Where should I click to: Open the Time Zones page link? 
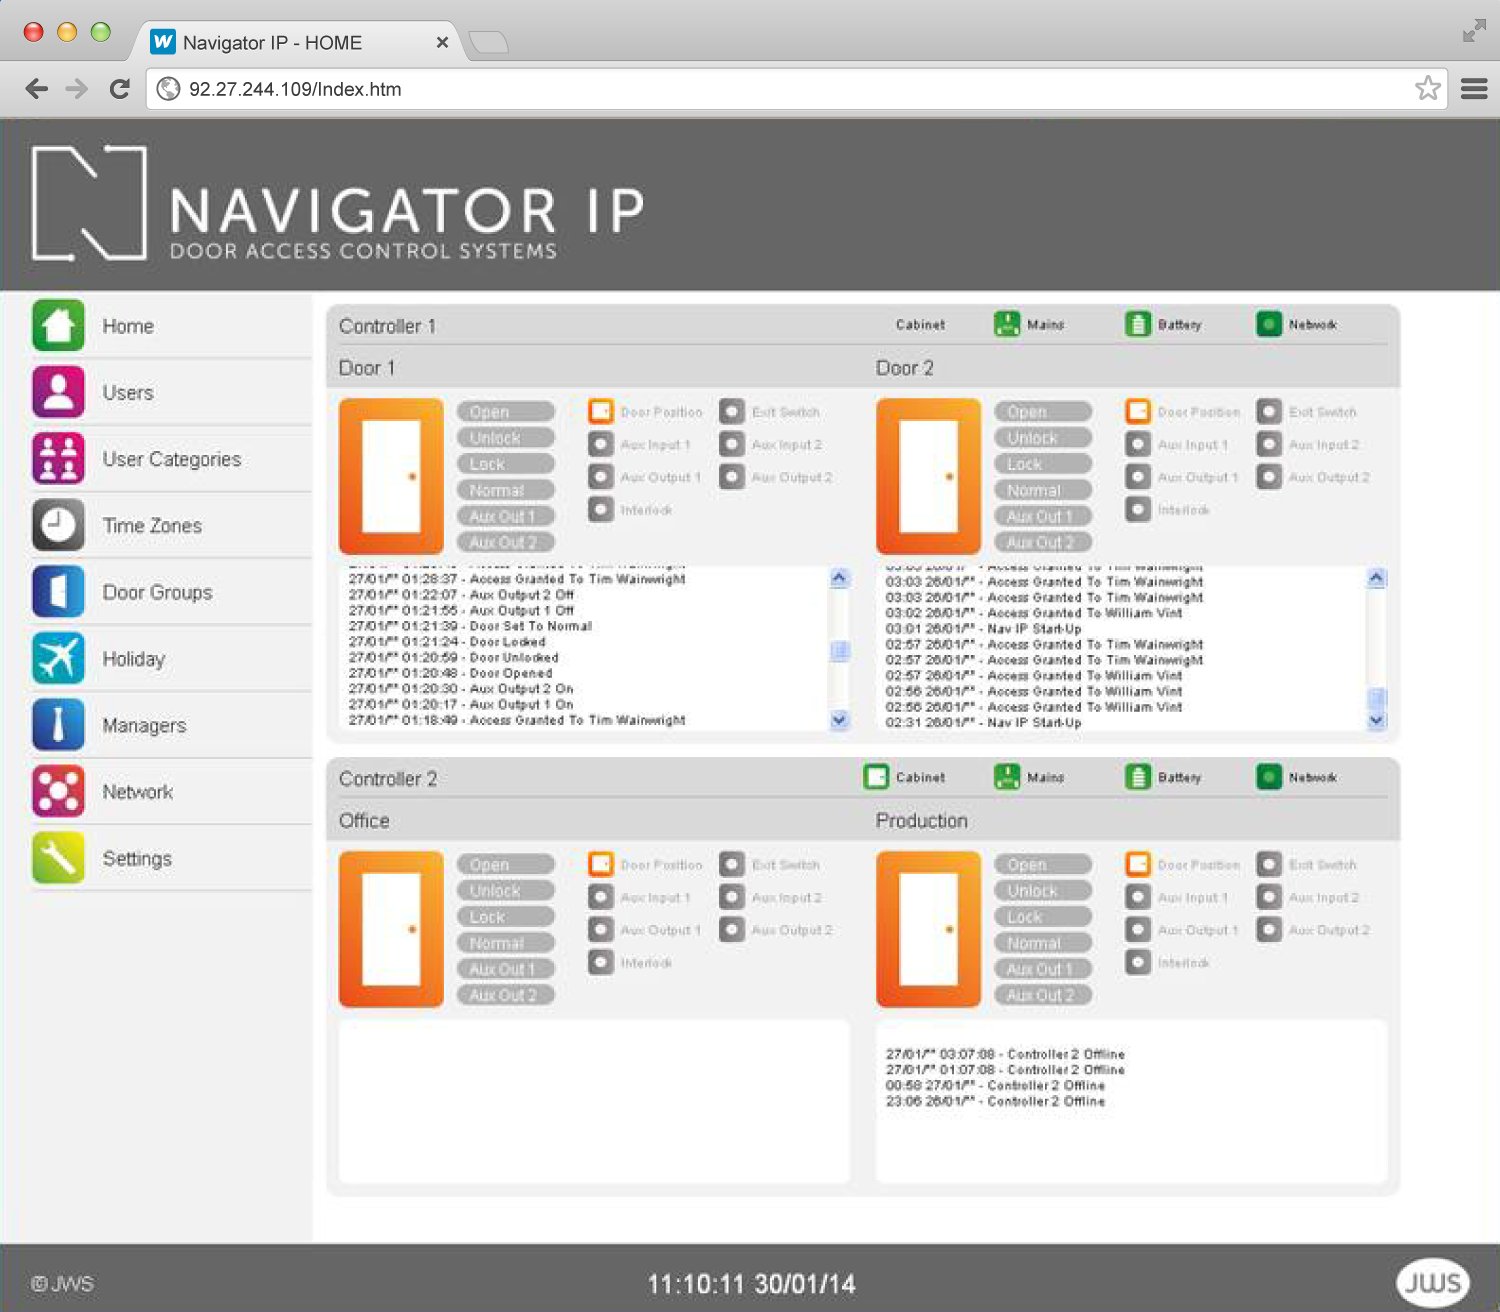pos(152,526)
